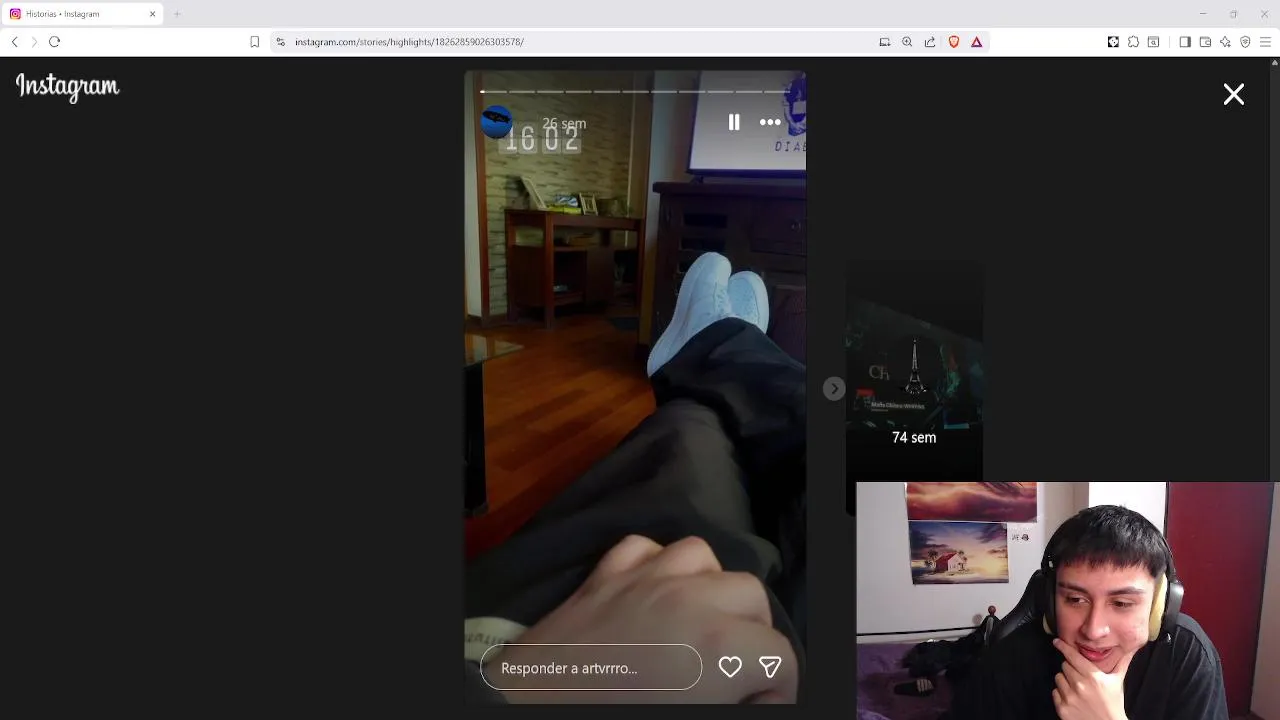
Task: Open site settings icon in address bar
Action: 281,42
